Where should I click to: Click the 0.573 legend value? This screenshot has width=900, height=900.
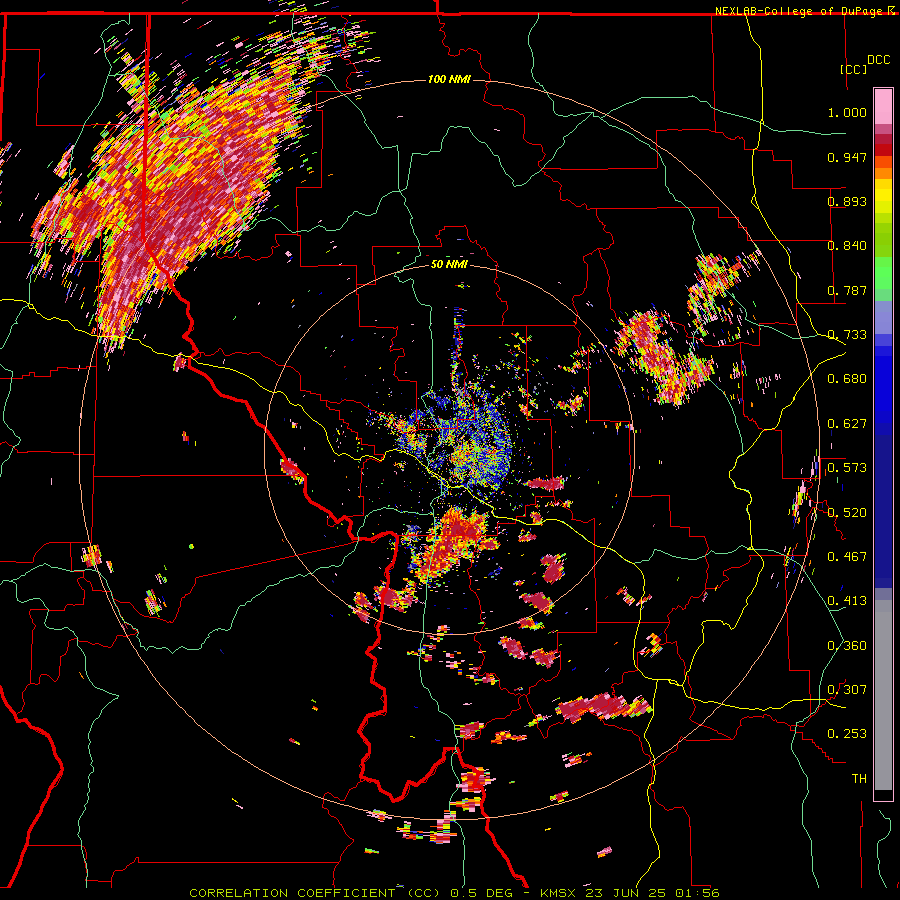[x=847, y=468]
